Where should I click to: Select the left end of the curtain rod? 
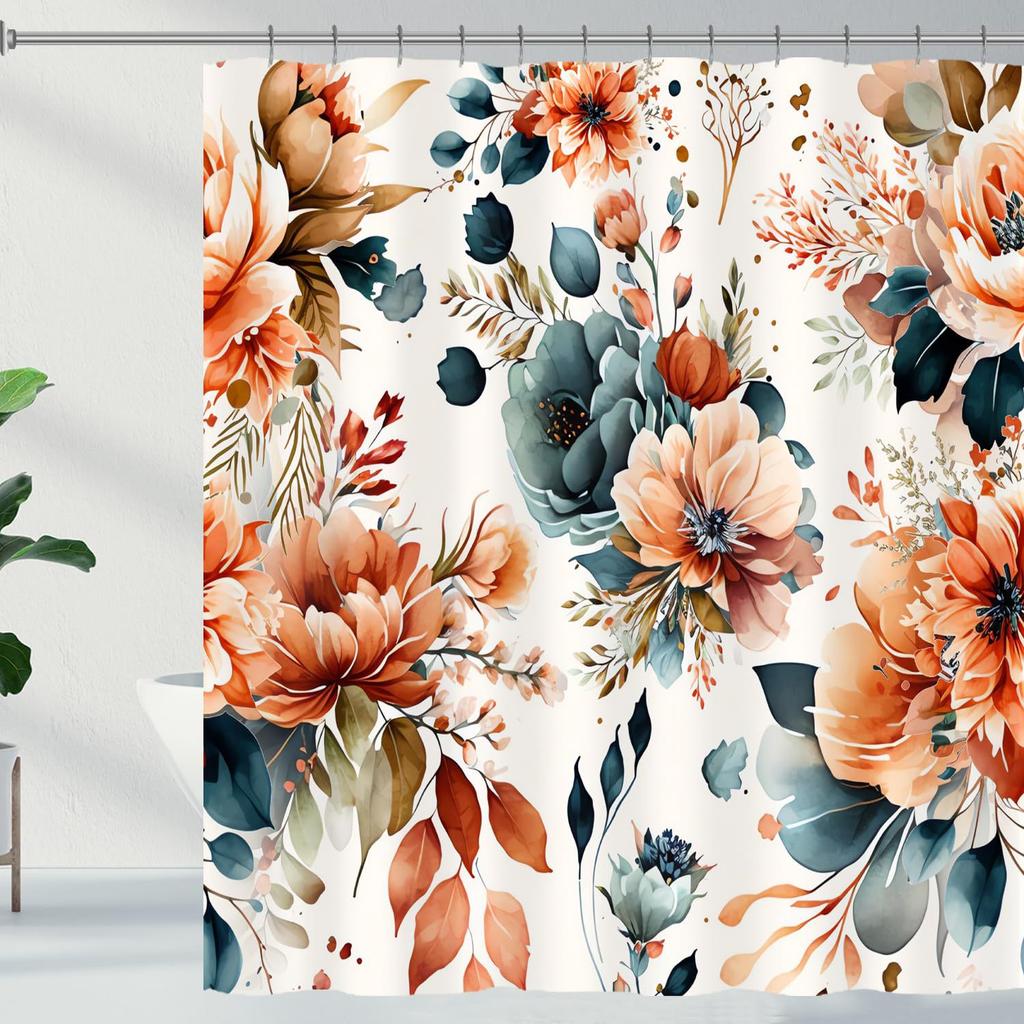coord(8,38)
